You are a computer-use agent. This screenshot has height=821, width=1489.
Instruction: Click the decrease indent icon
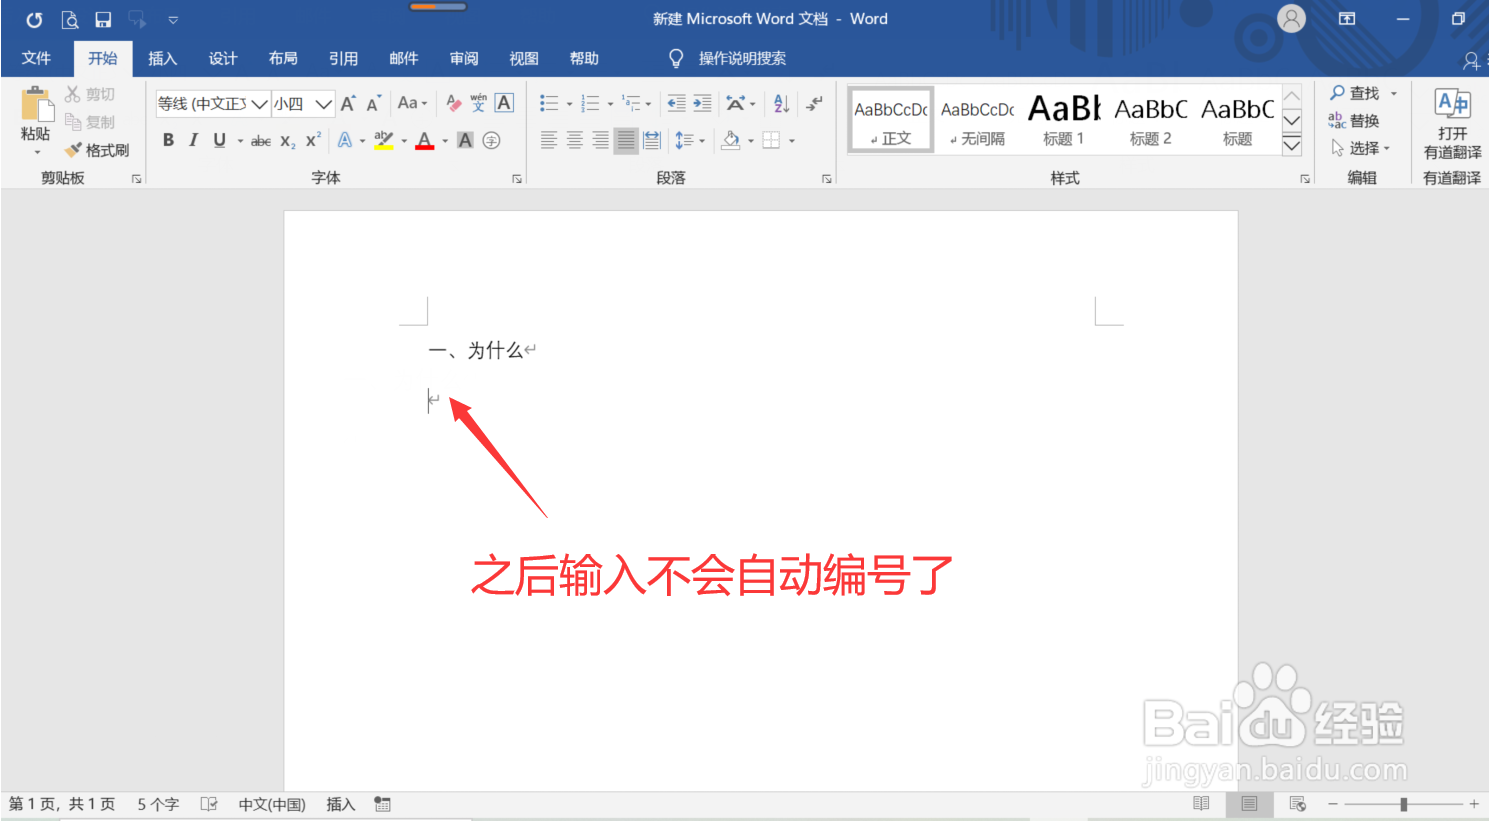click(677, 103)
